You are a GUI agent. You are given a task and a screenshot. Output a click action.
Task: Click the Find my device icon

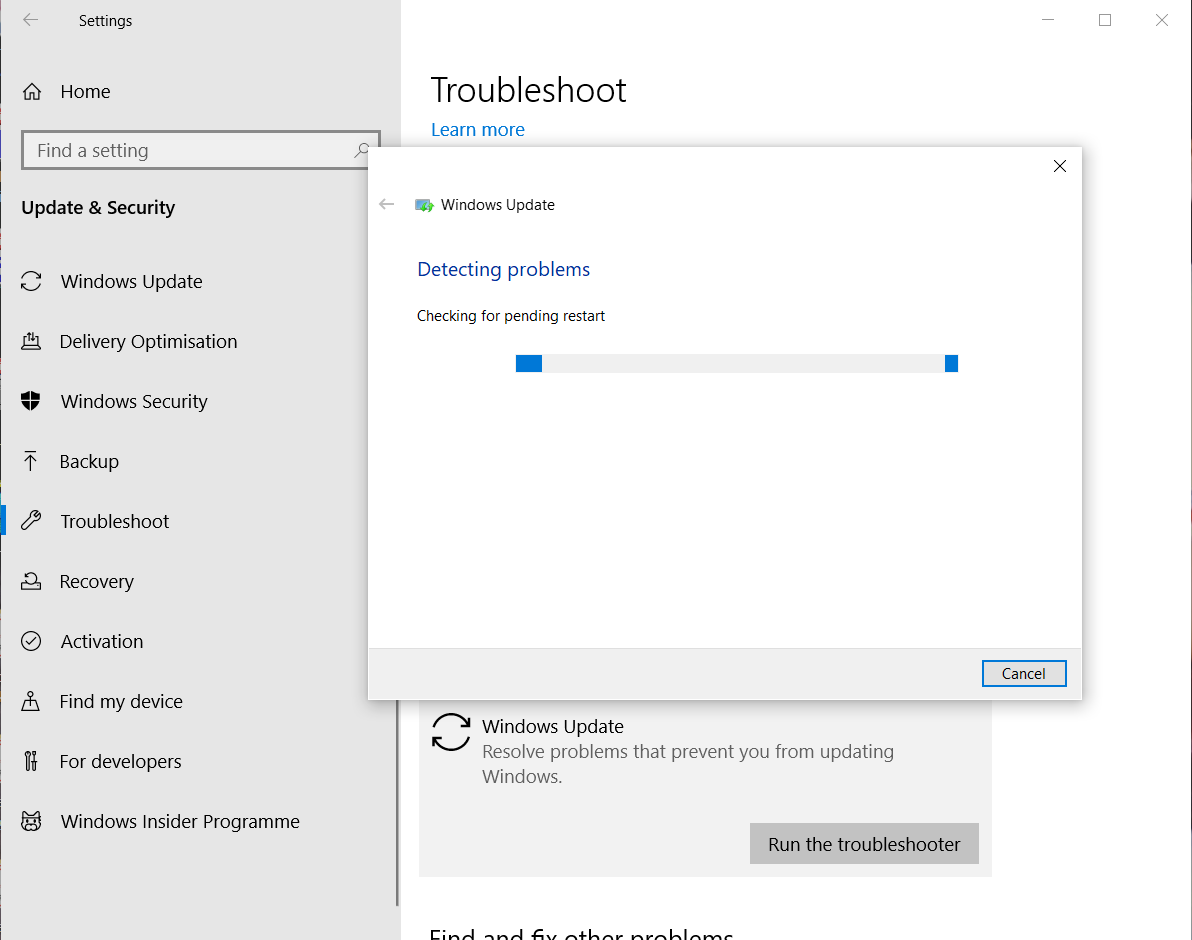30,701
